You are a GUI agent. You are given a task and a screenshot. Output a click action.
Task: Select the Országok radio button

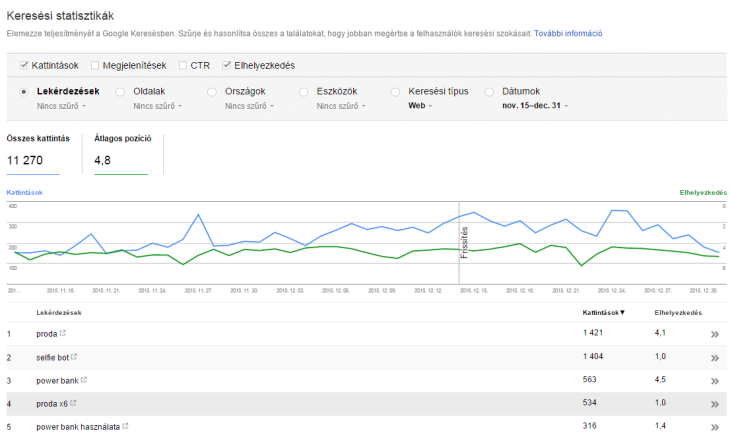click(212, 92)
